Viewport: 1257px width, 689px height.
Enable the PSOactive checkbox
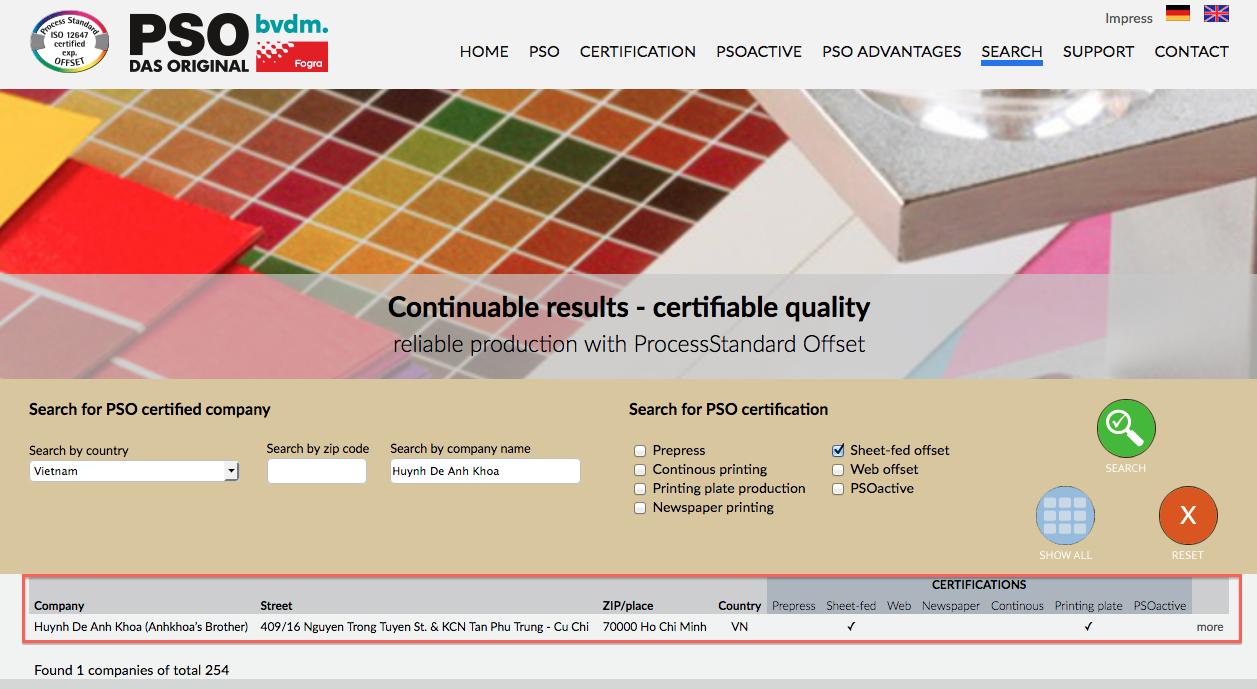coord(838,489)
